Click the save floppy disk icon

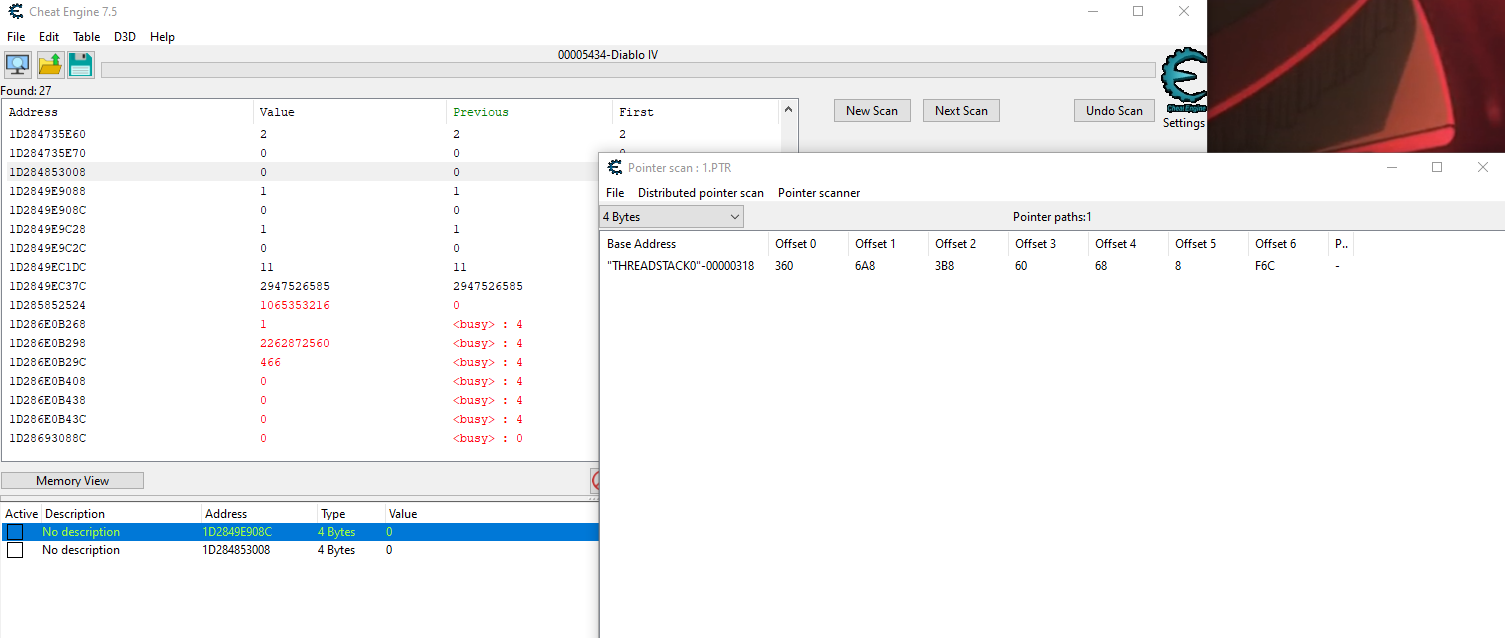click(x=81, y=65)
